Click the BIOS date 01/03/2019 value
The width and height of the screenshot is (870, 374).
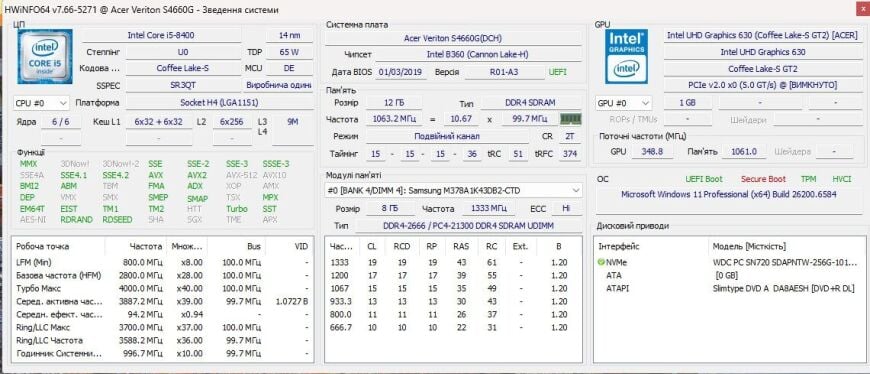(400, 72)
